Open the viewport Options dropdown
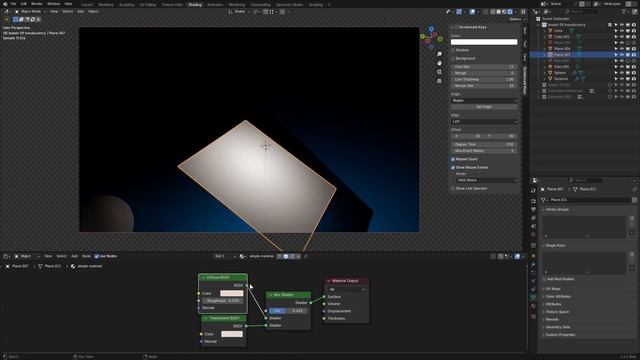 pos(516,19)
